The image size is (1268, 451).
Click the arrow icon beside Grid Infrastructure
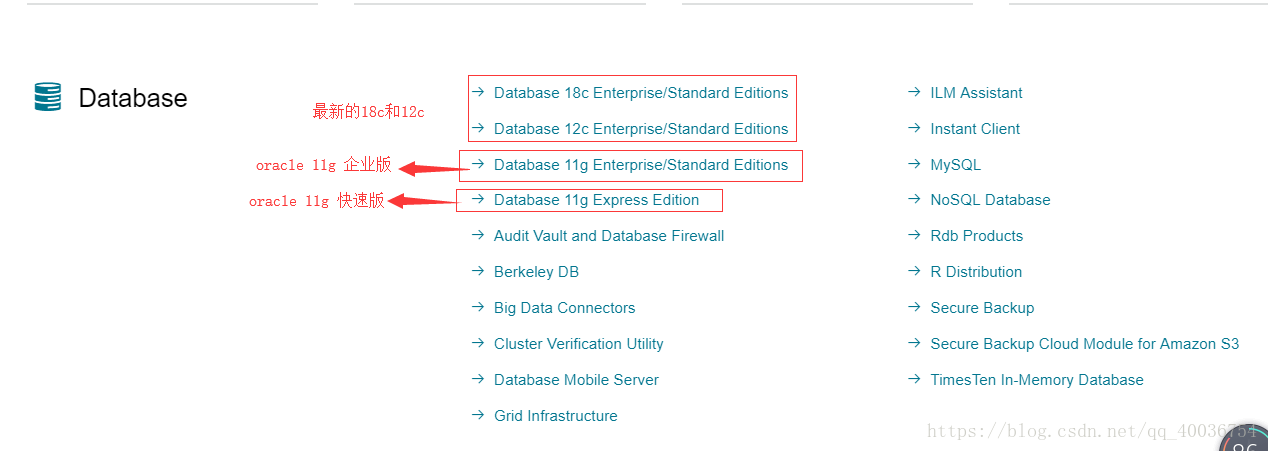point(478,415)
